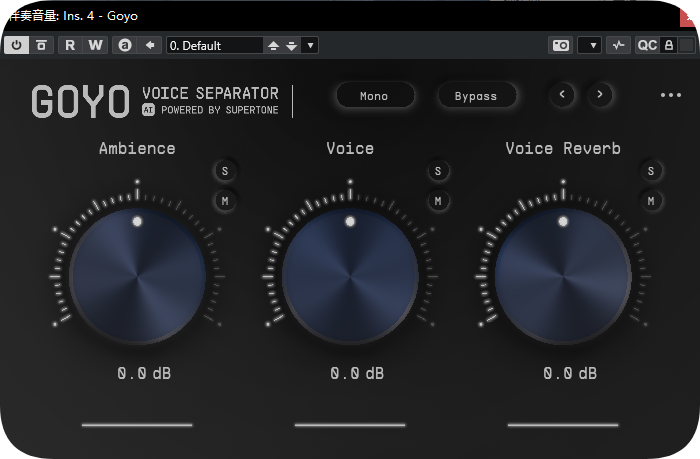
Task: Click the AI badge icon beside Supertone
Action: 148,110
